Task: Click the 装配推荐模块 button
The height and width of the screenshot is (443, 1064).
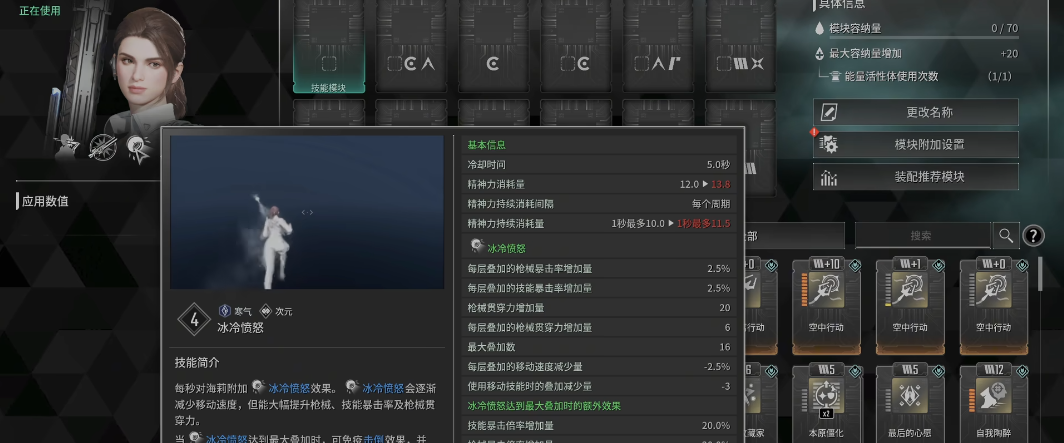Action: pyautogui.click(x=915, y=177)
